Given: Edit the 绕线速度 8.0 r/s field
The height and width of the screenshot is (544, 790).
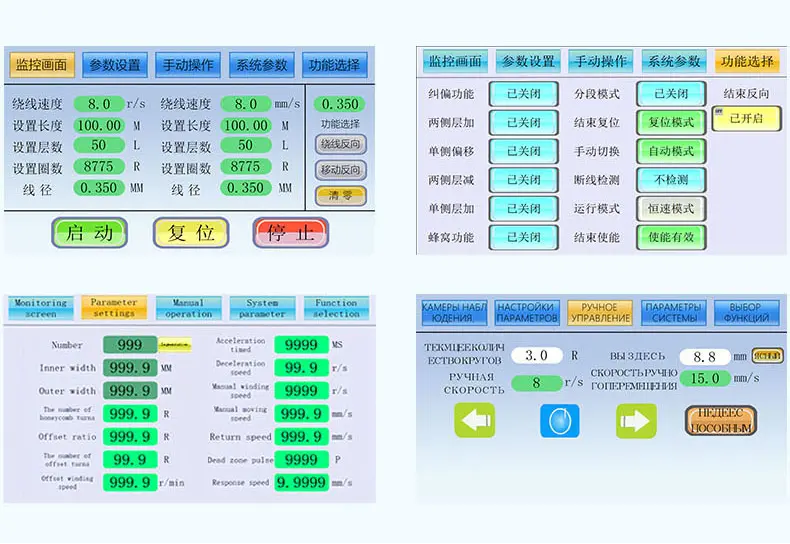Looking at the screenshot, I should [99, 104].
